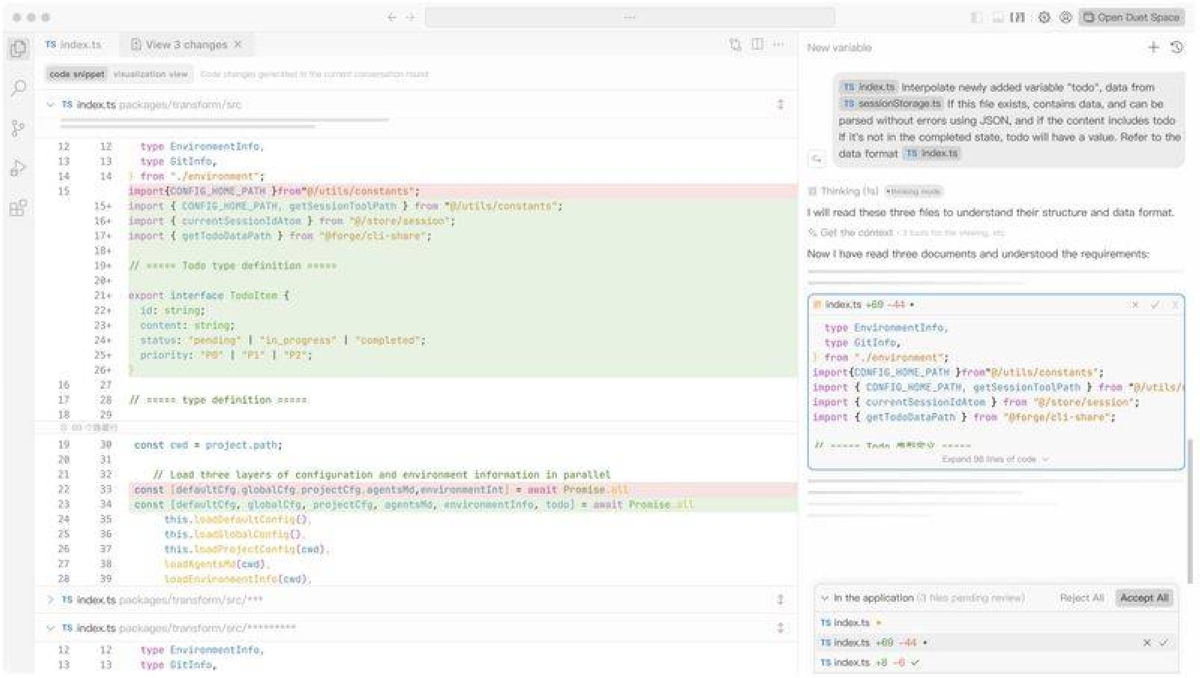Viewport: 1200px width, 678px height.
Task: Click the '// Load three layers of configuration' comment line
Action: pos(382,474)
